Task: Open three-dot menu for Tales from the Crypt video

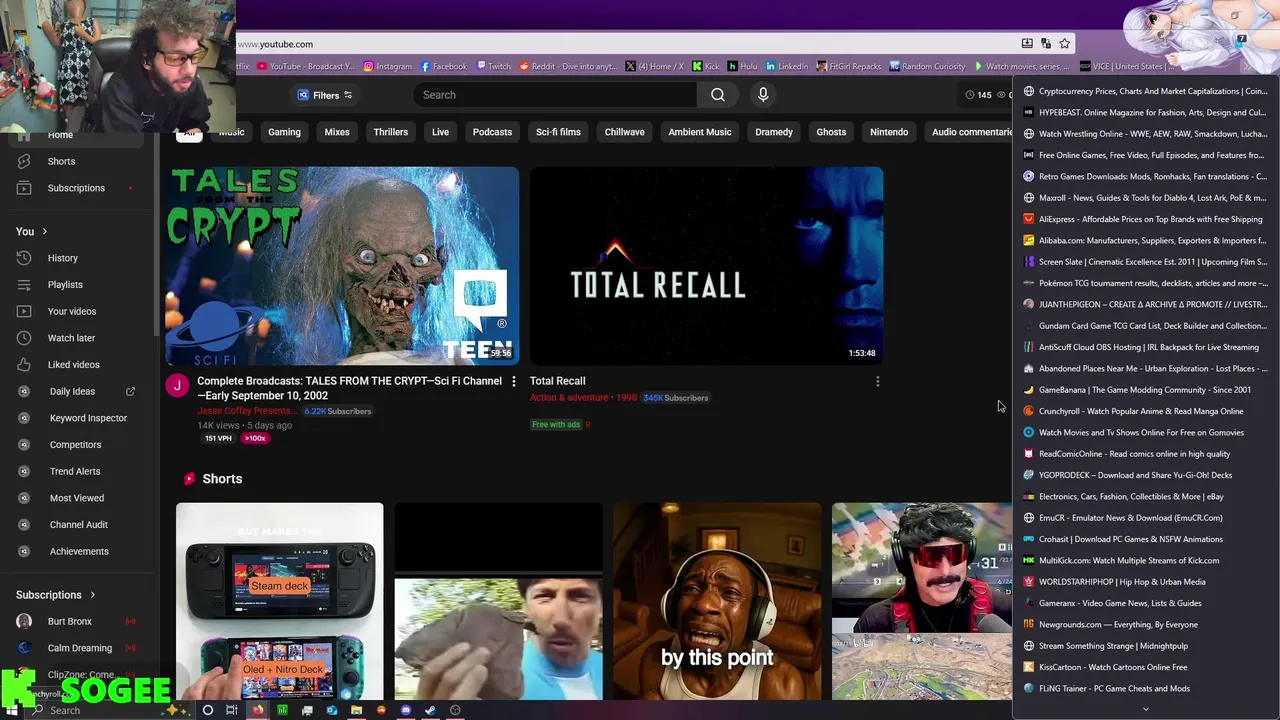Action: (514, 381)
